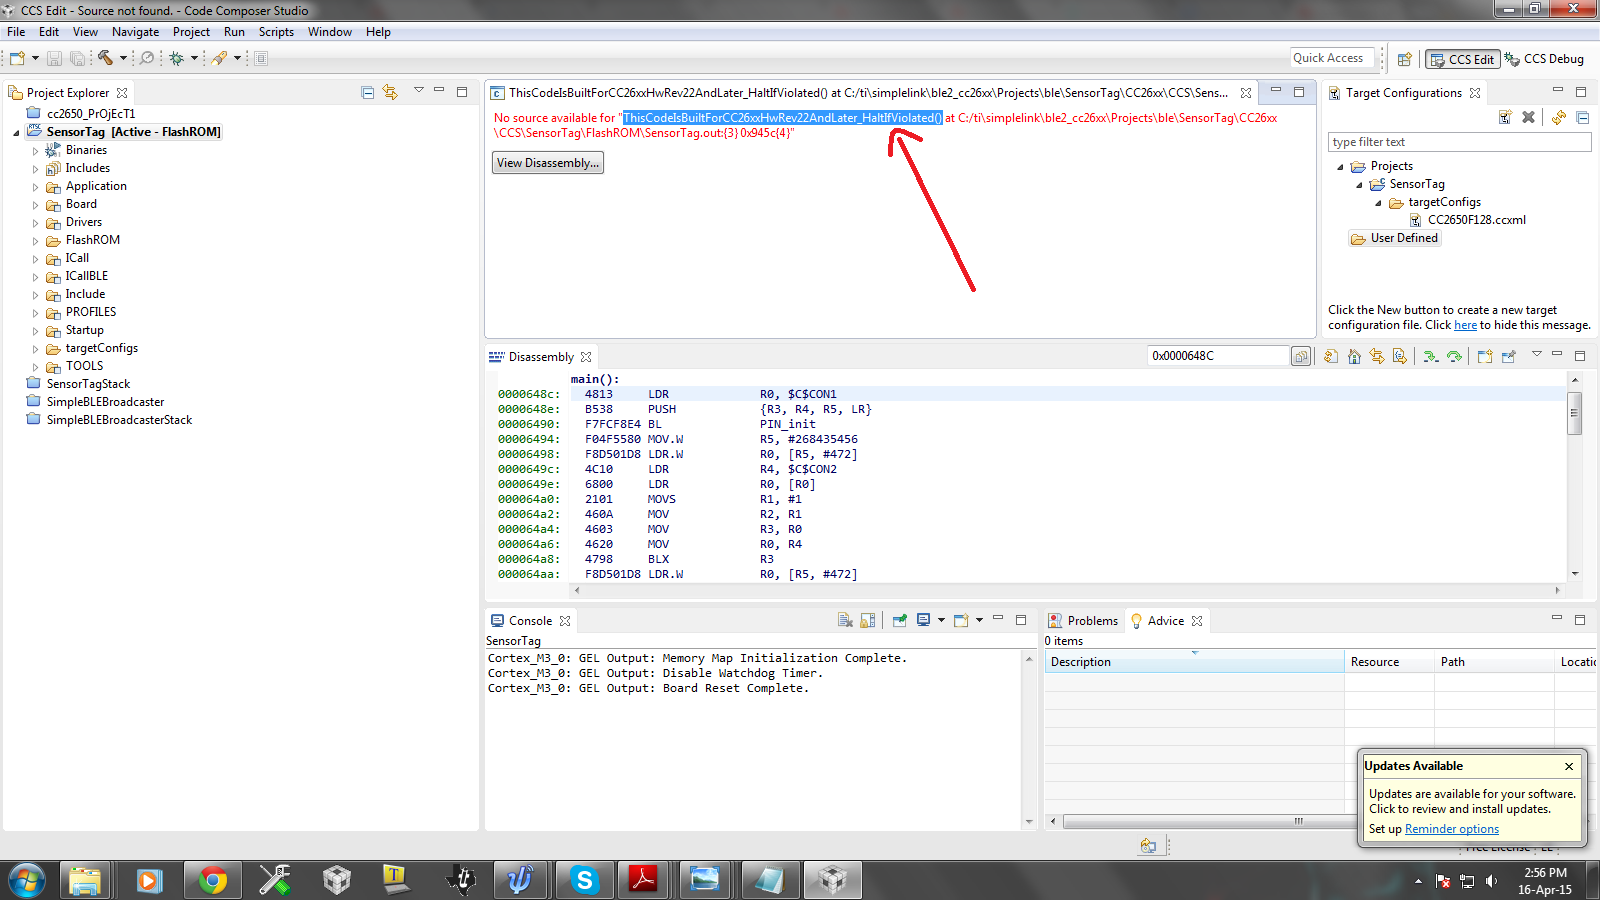The image size is (1600, 900).
Task: Switch to the Advice tab
Action: click(1166, 621)
